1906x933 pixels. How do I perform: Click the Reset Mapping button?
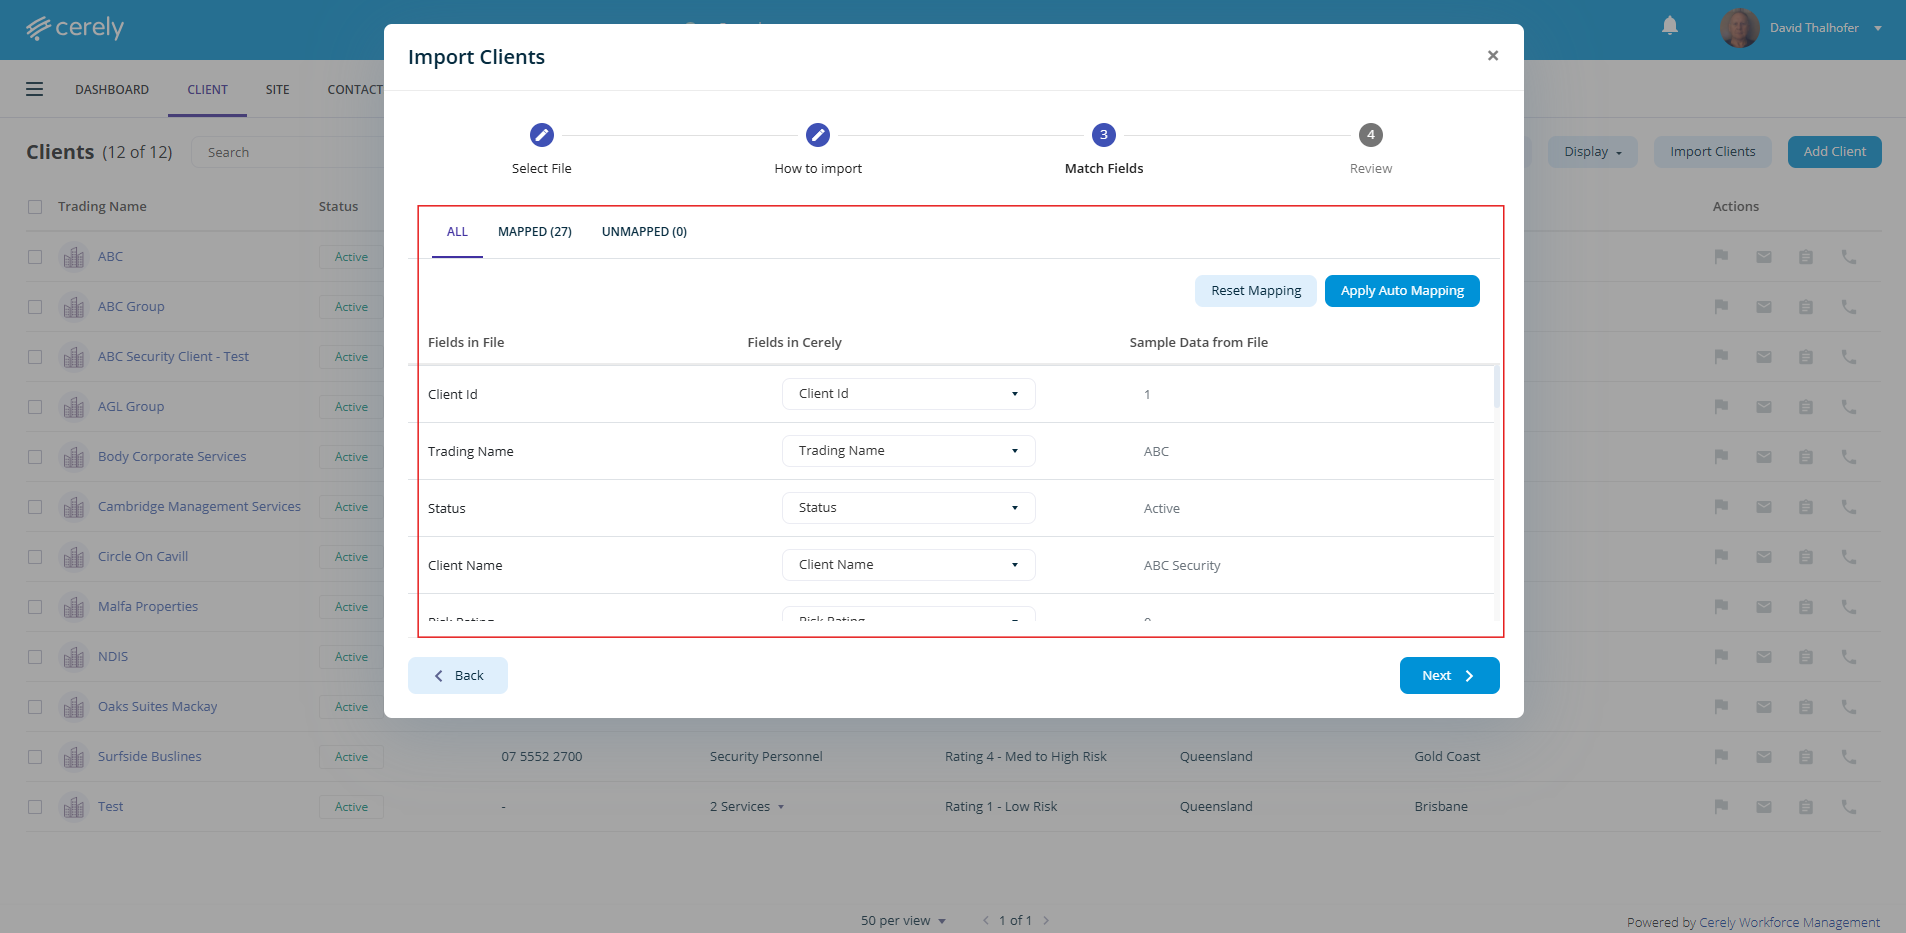tap(1255, 291)
